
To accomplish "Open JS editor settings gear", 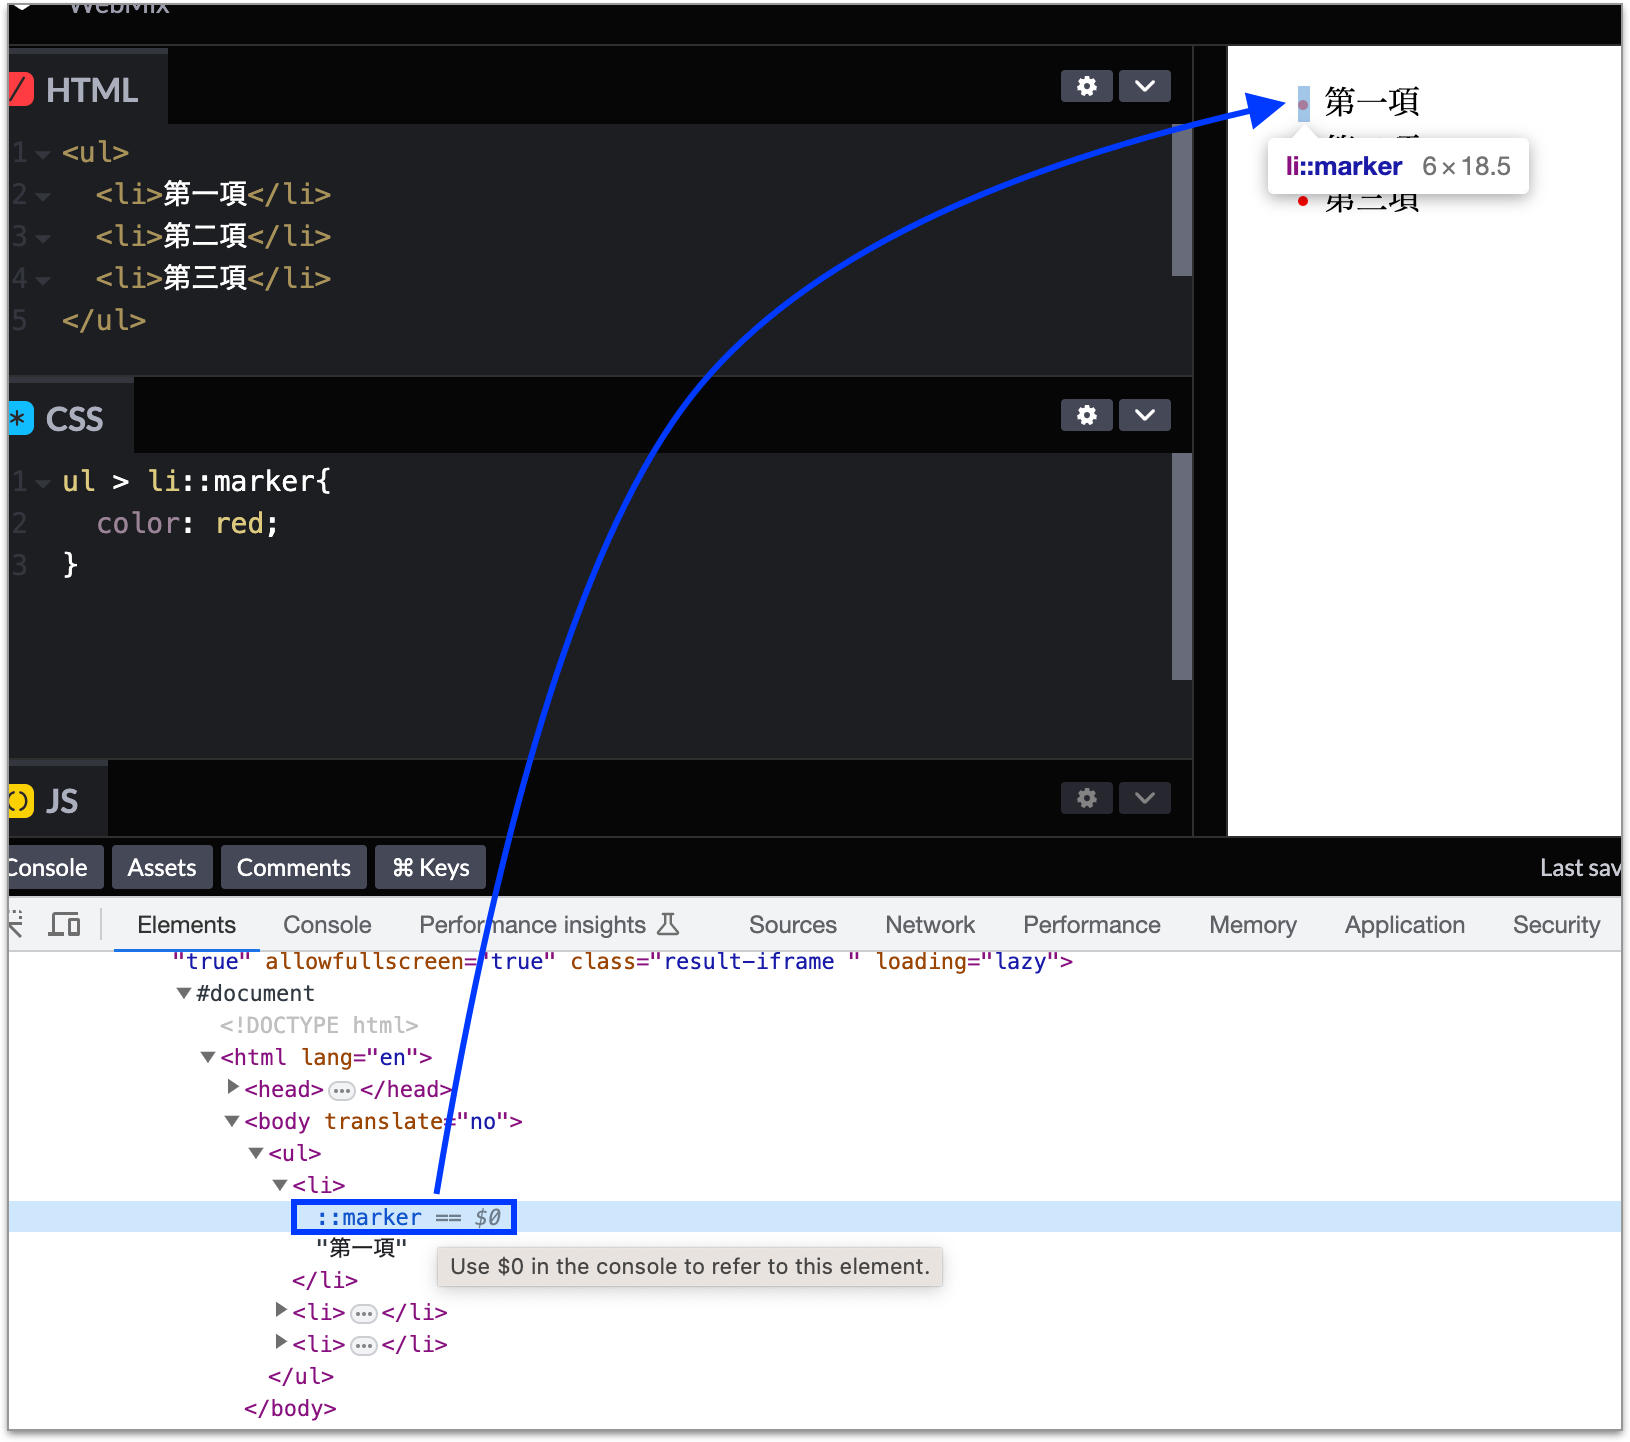I will (x=1086, y=798).
